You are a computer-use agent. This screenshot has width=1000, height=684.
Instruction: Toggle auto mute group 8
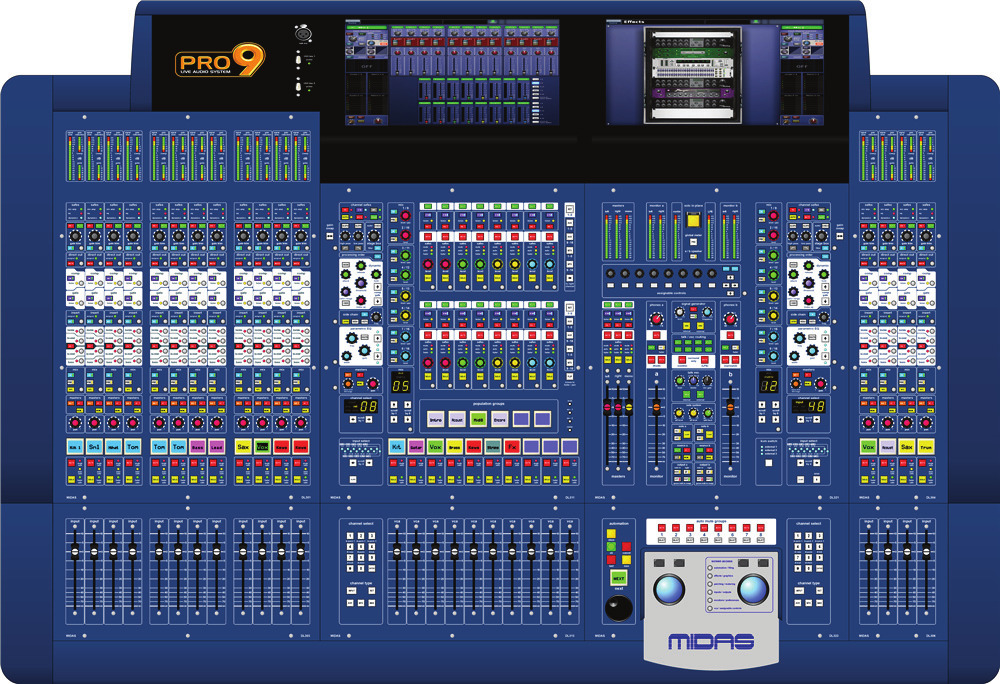point(760,528)
